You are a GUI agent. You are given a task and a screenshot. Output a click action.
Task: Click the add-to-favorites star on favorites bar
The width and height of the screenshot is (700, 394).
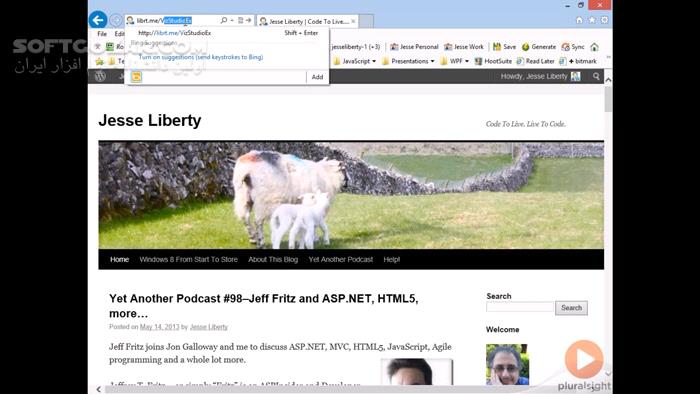tap(100, 61)
